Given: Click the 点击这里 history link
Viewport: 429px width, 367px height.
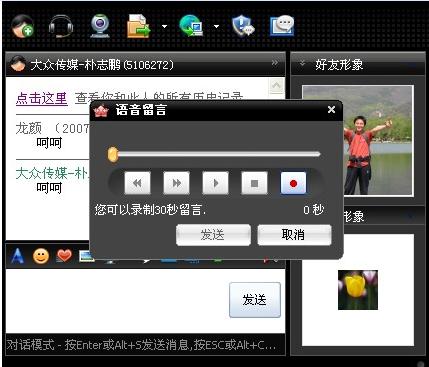Looking at the screenshot, I should [x=42, y=98].
